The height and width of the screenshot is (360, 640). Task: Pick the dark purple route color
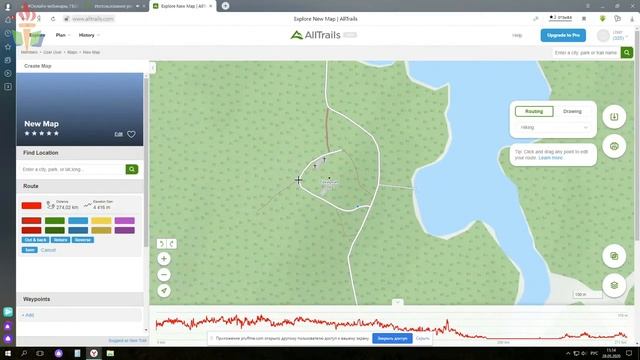(x=124, y=230)
